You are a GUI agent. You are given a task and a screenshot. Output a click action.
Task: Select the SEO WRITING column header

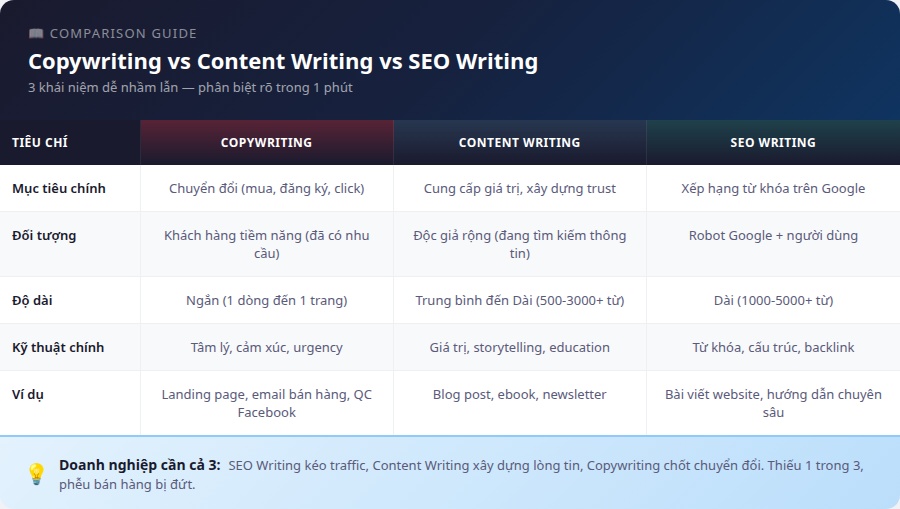click(773, 142)
